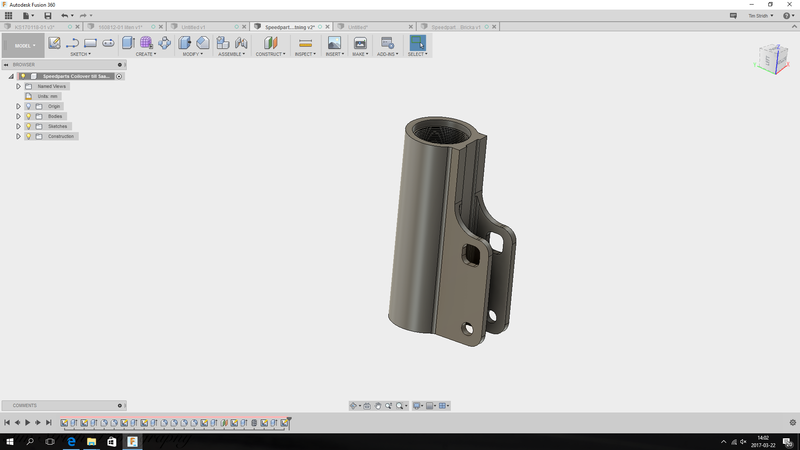
Task: Toggle Bodies folder visibility lightbulb
Action: [x=28, y=116]
